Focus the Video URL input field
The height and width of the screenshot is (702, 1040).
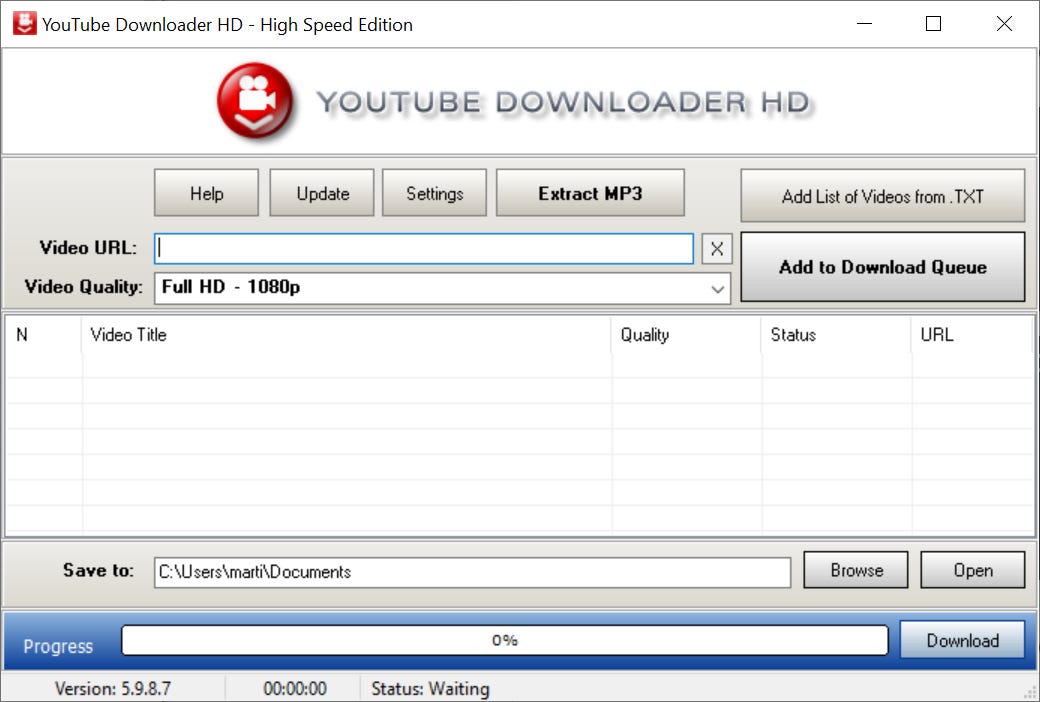pyautogui.click(x=424, y=248)
